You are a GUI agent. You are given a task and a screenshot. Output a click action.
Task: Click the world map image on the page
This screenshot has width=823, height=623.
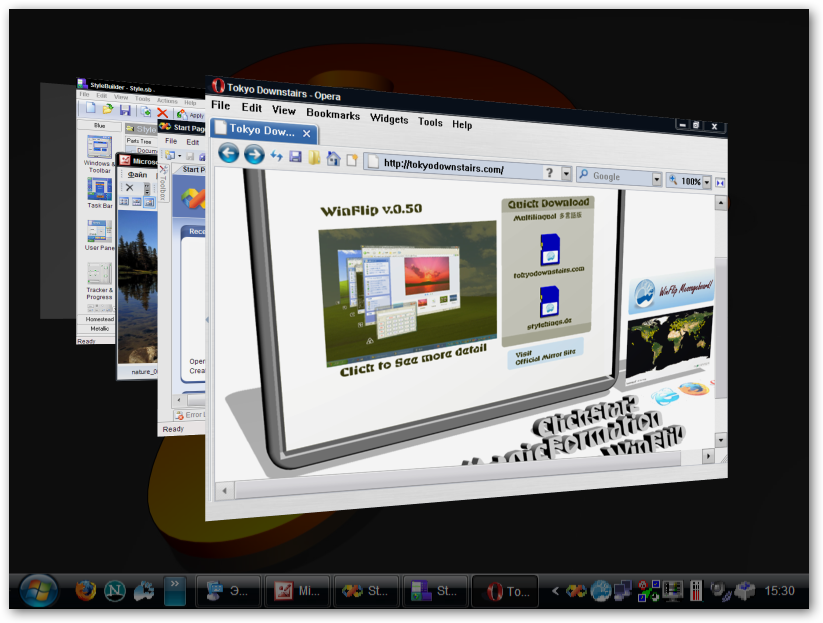pyautogui.click(x=670, y=344)
